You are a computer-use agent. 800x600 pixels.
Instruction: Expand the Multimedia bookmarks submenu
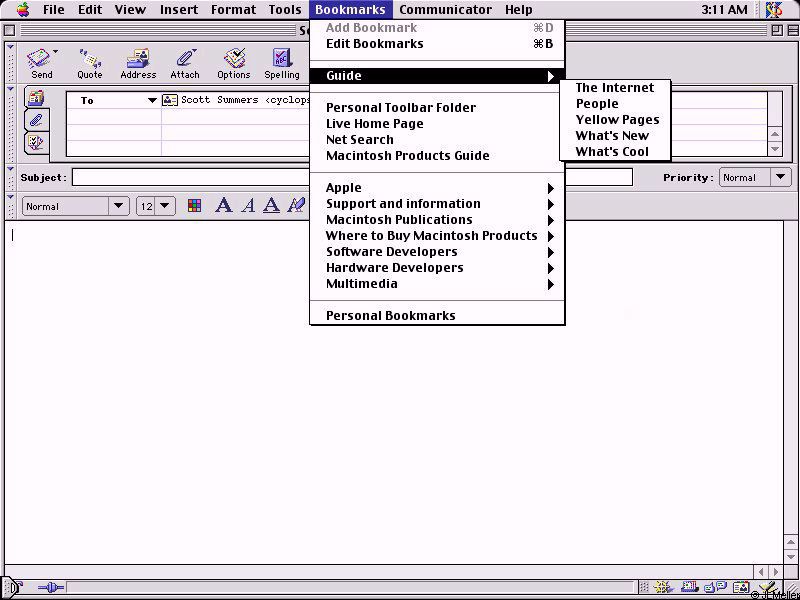point(437,284)
